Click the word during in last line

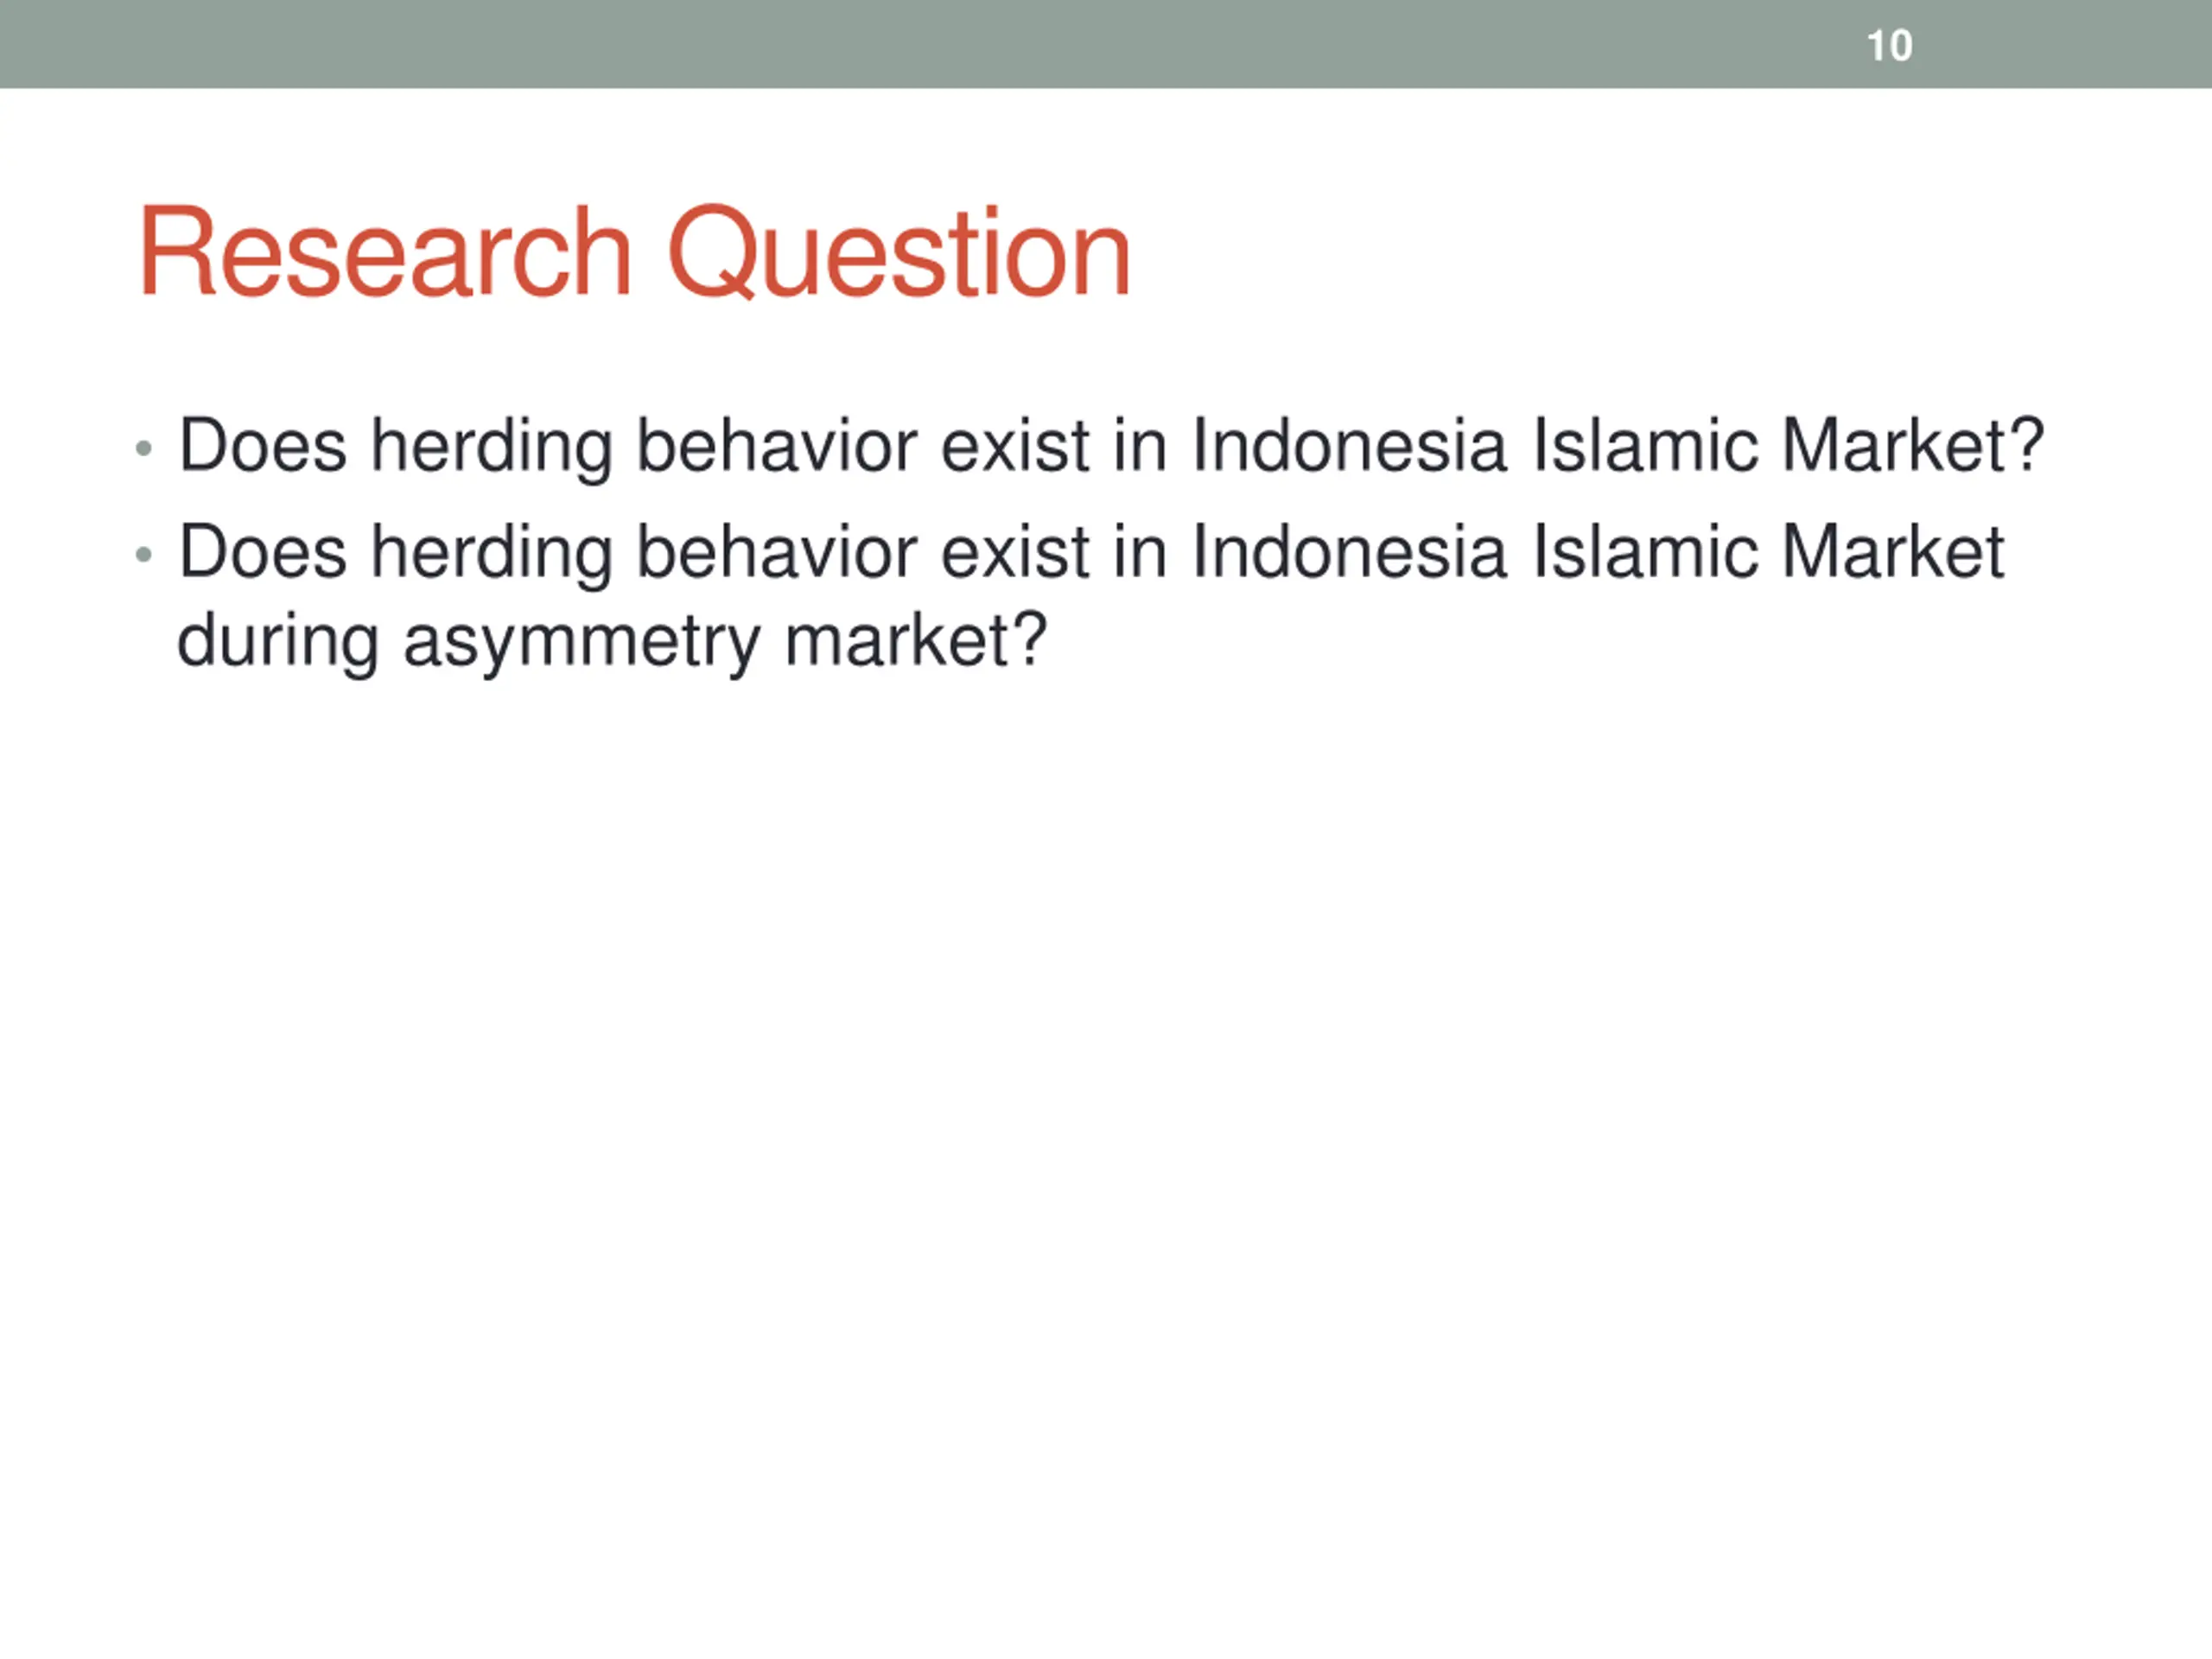coord(277,641)
